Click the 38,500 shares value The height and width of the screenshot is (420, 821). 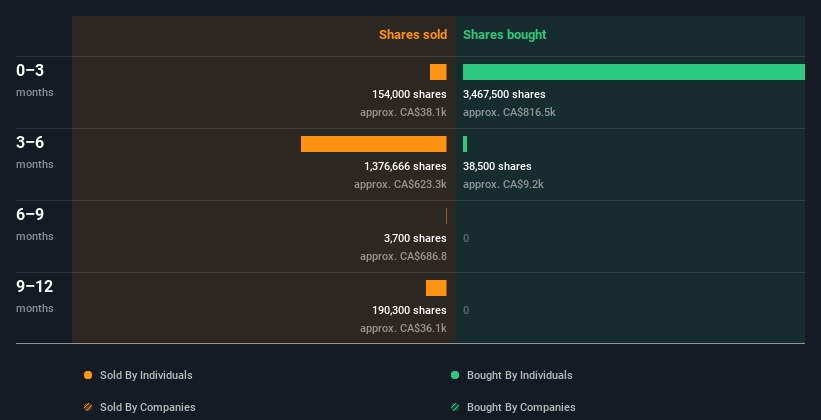coord(497,166)
